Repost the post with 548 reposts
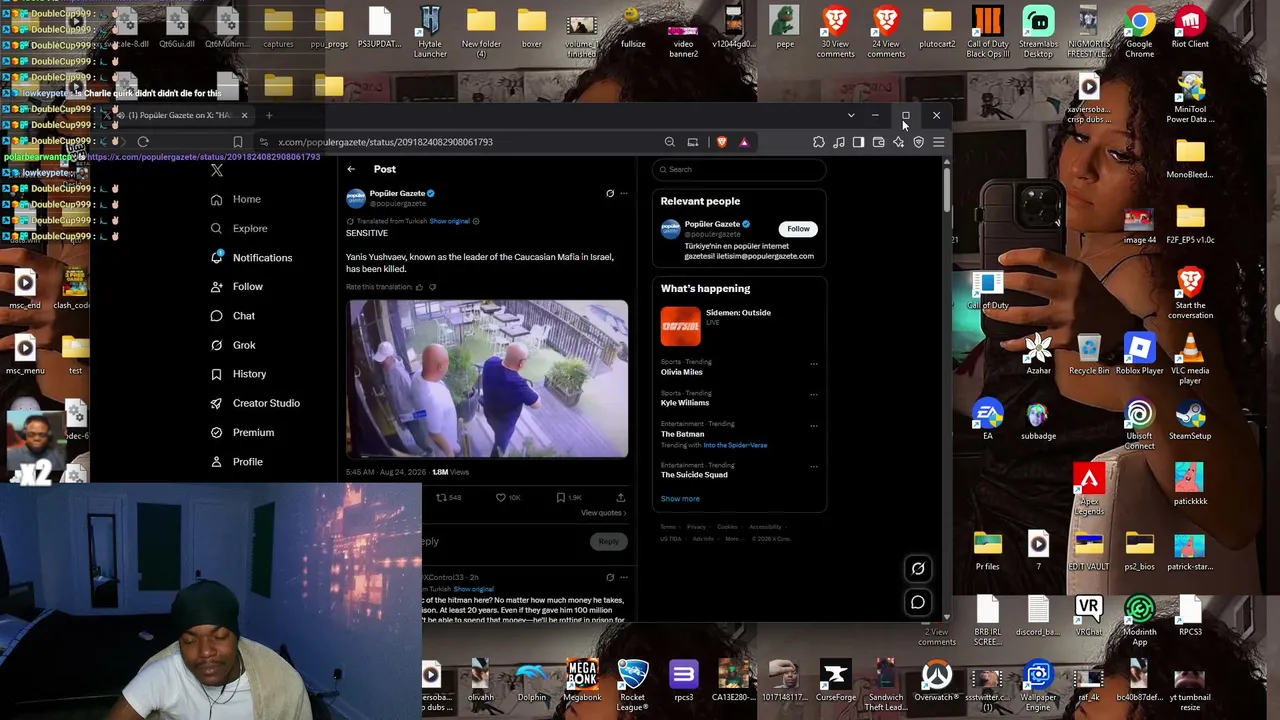 (x=447, y=497)
